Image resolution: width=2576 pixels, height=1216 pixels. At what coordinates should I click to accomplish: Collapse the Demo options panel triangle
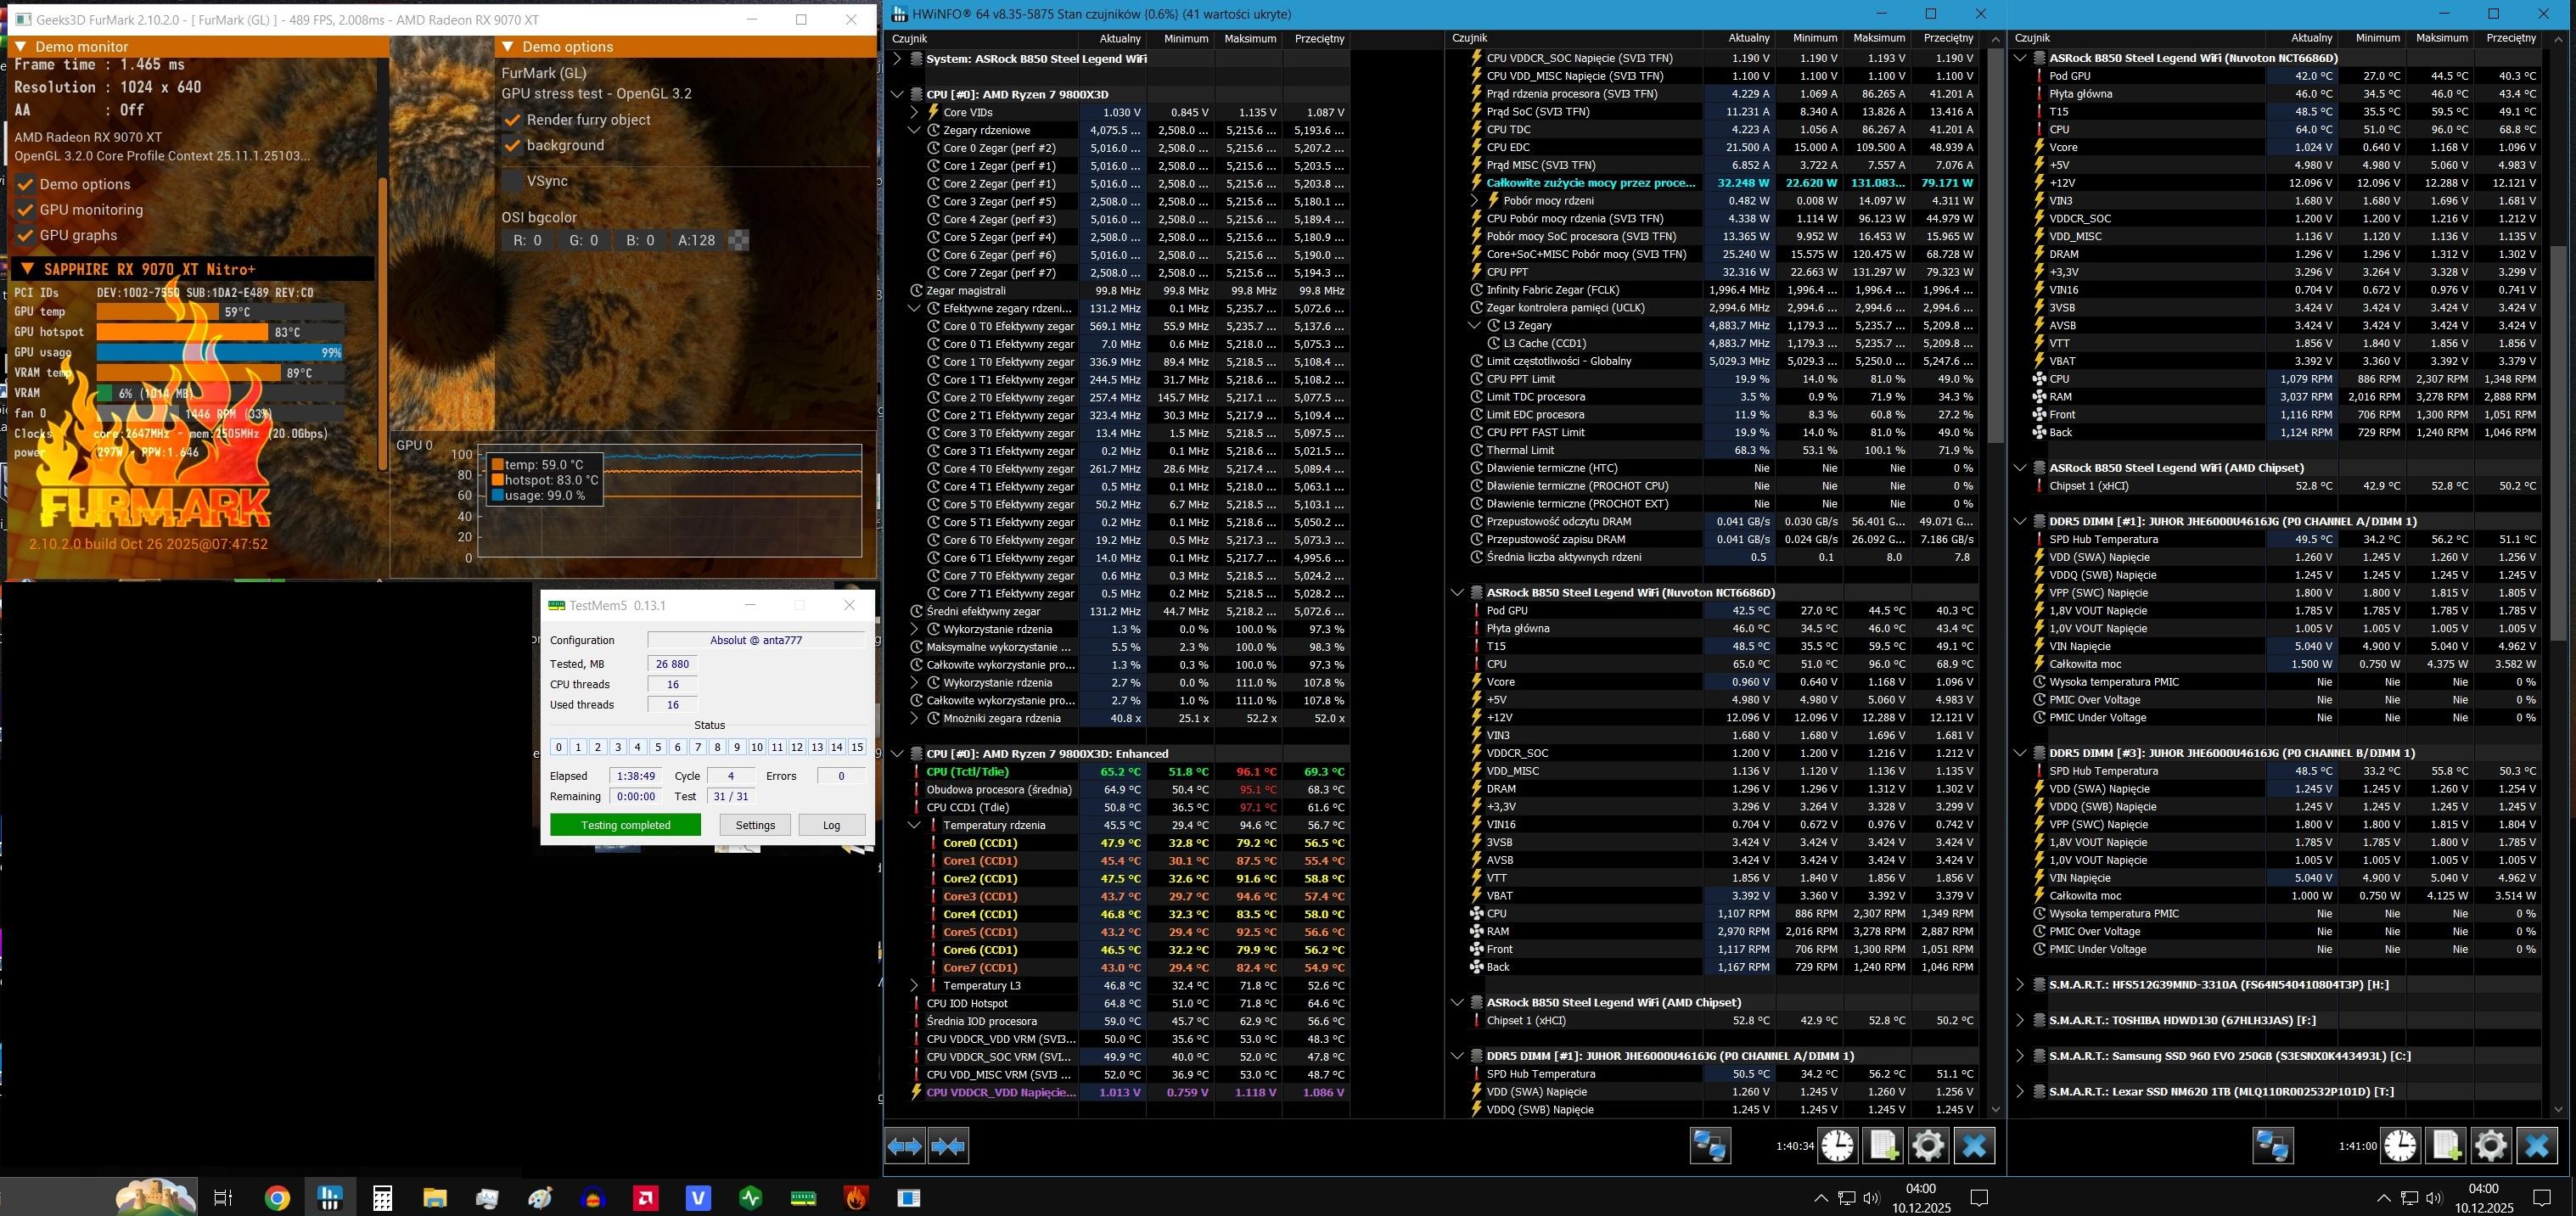click(x=508, y=47)
